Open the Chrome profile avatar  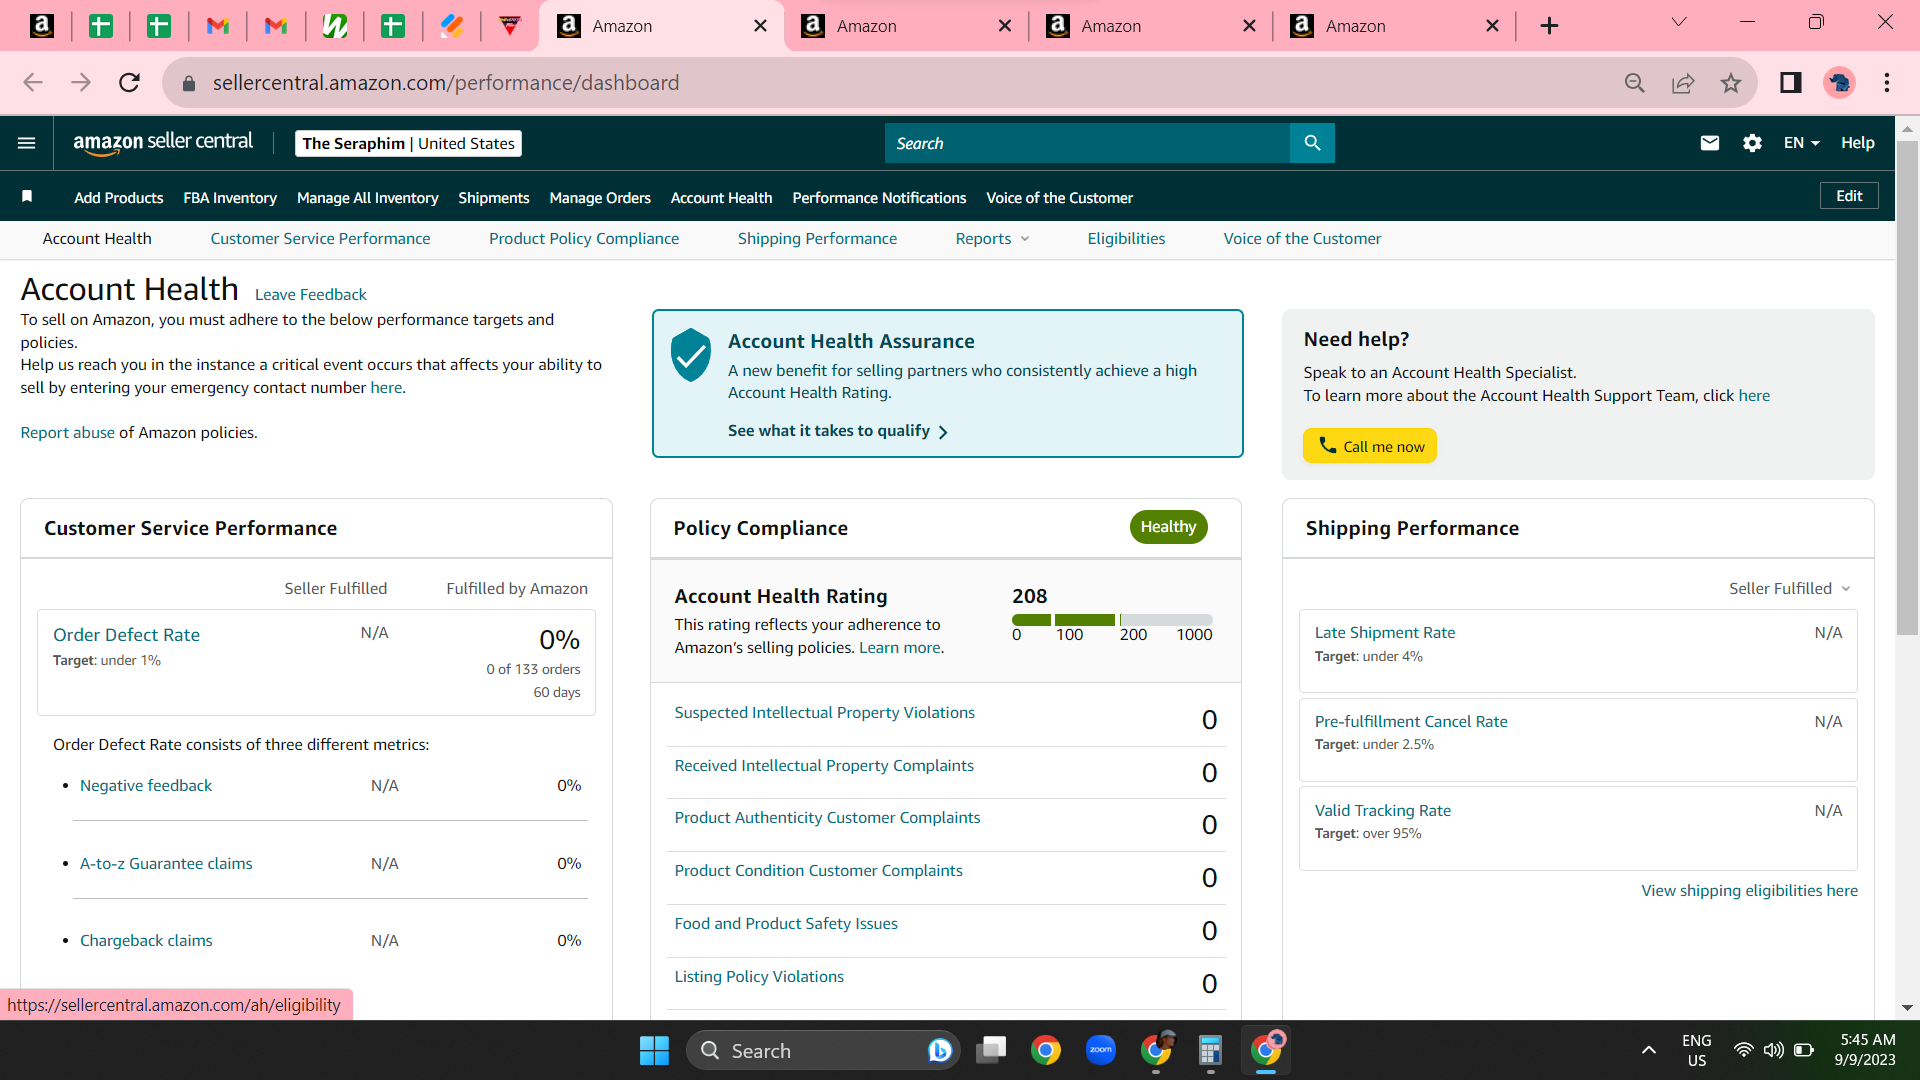point(1840,83)
